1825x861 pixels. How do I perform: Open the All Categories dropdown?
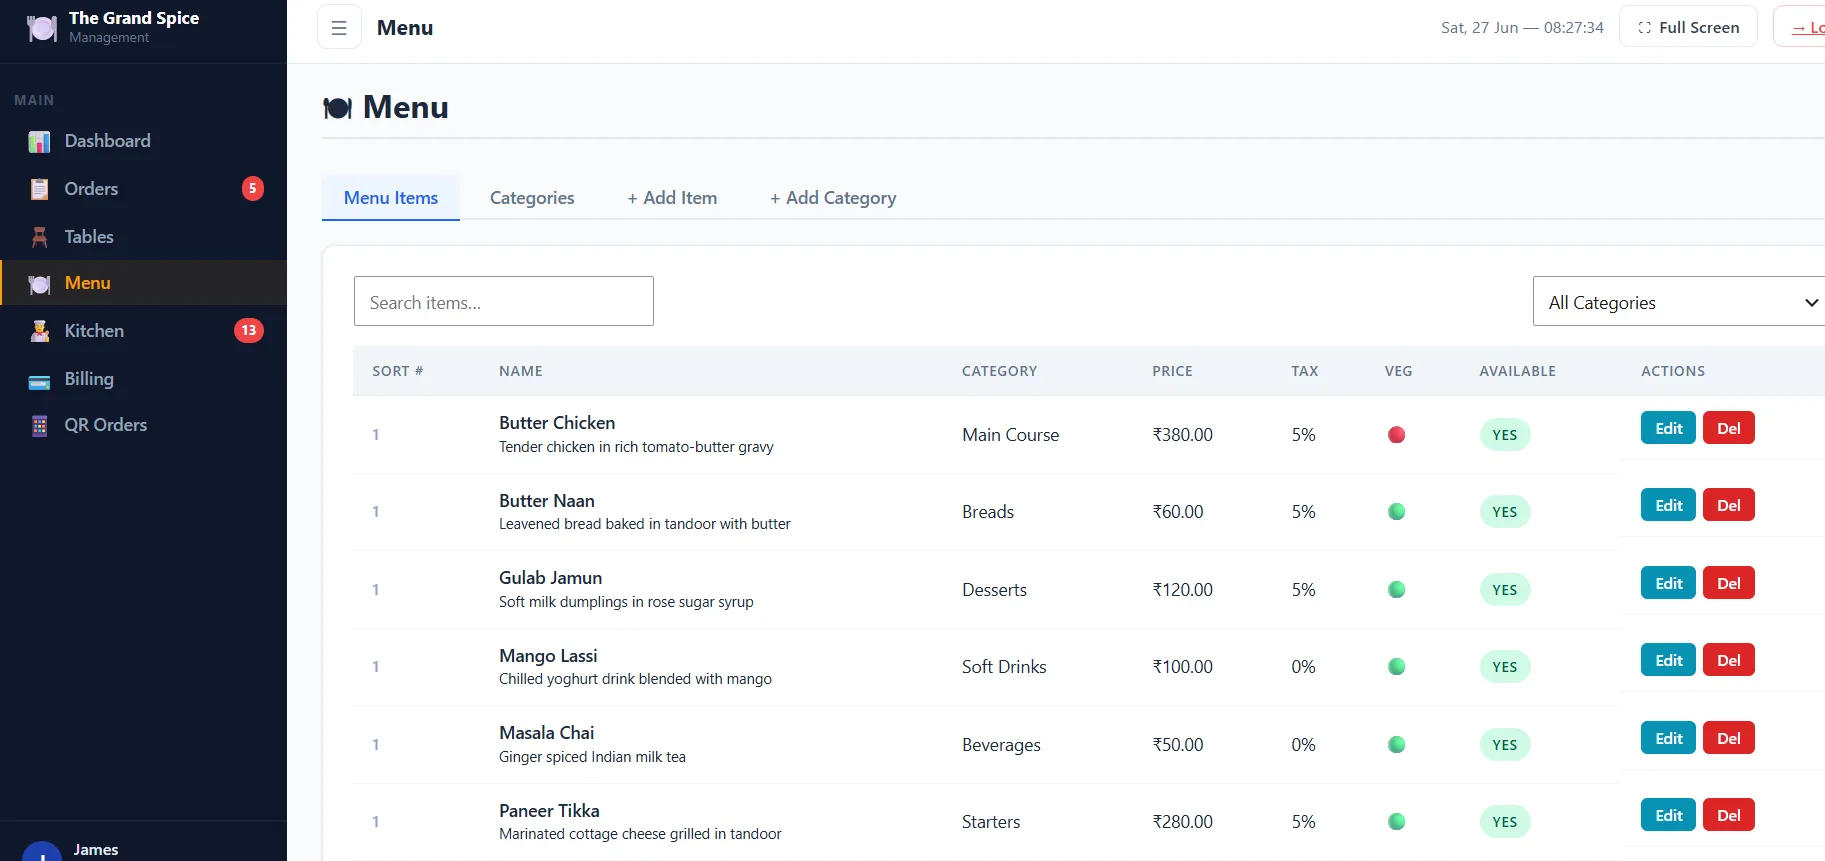tap(1679, 301)
